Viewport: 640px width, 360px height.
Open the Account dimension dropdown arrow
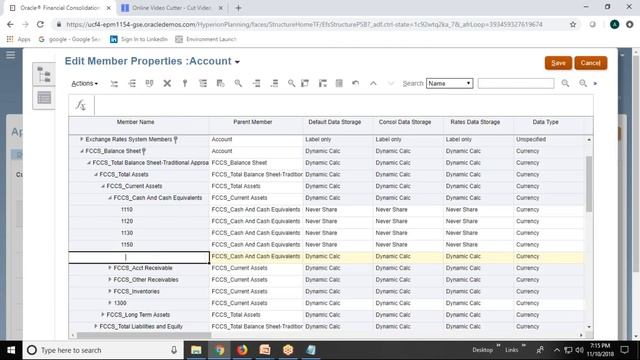click(x=237, y=62)
